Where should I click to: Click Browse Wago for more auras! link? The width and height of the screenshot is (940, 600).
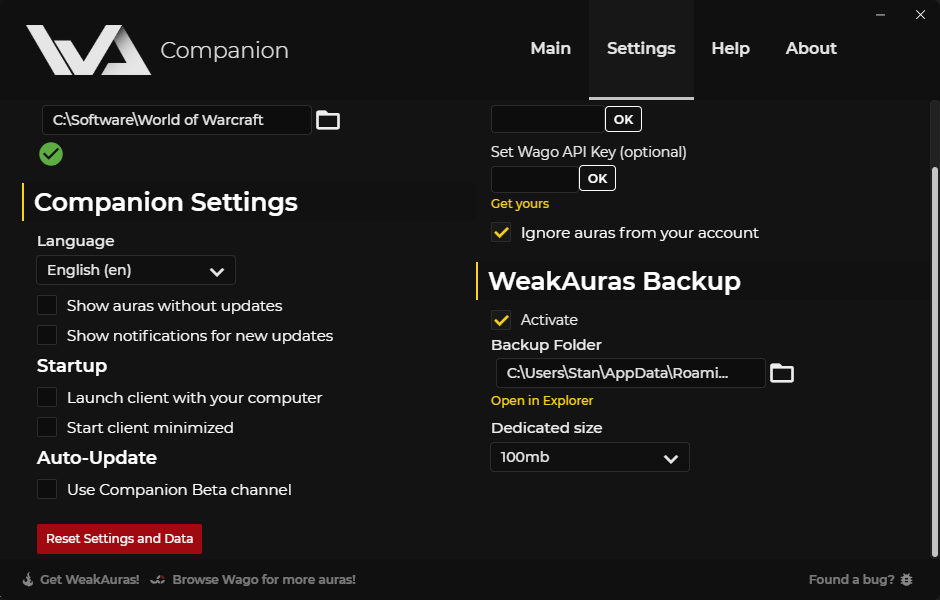click(x=264, y=580)
